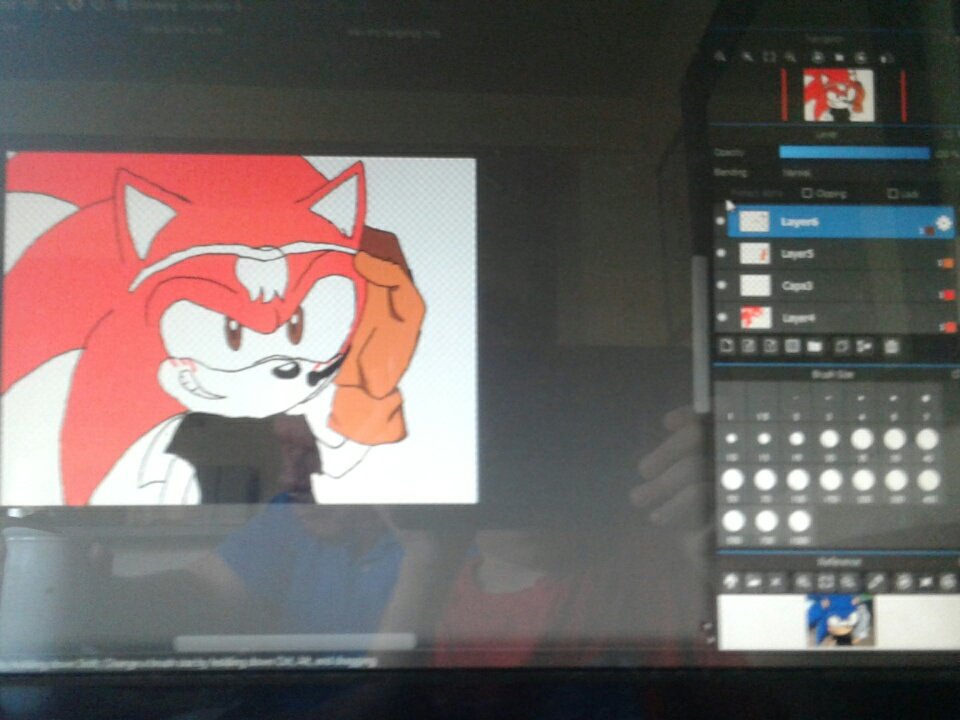Create a new layer folder
The image size is (960, 720).
coord(814,347)
